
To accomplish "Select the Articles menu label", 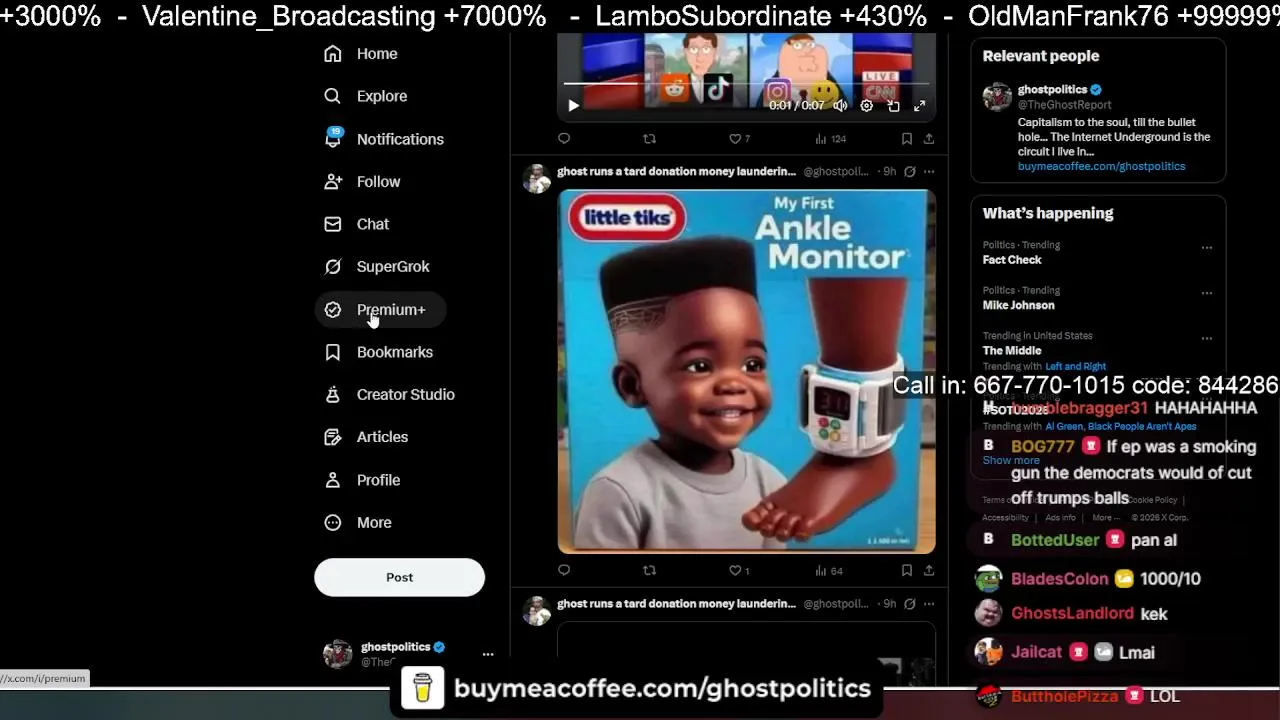I will point(382,437).
